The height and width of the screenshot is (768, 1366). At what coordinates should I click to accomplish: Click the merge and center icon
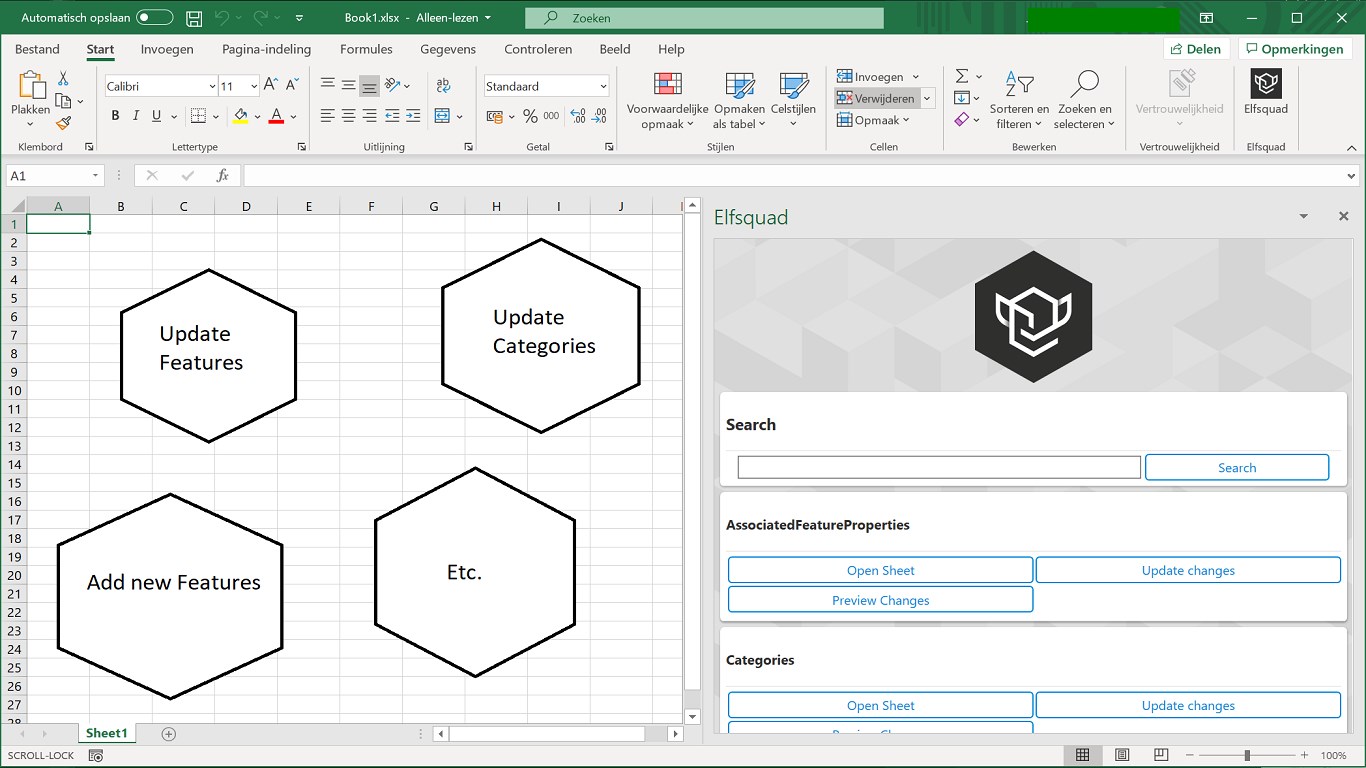[443, 116]
